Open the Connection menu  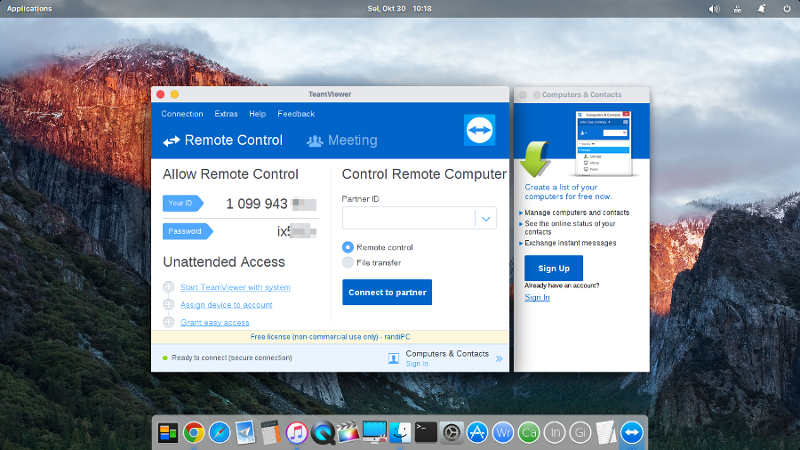click(x=182, y=114)
